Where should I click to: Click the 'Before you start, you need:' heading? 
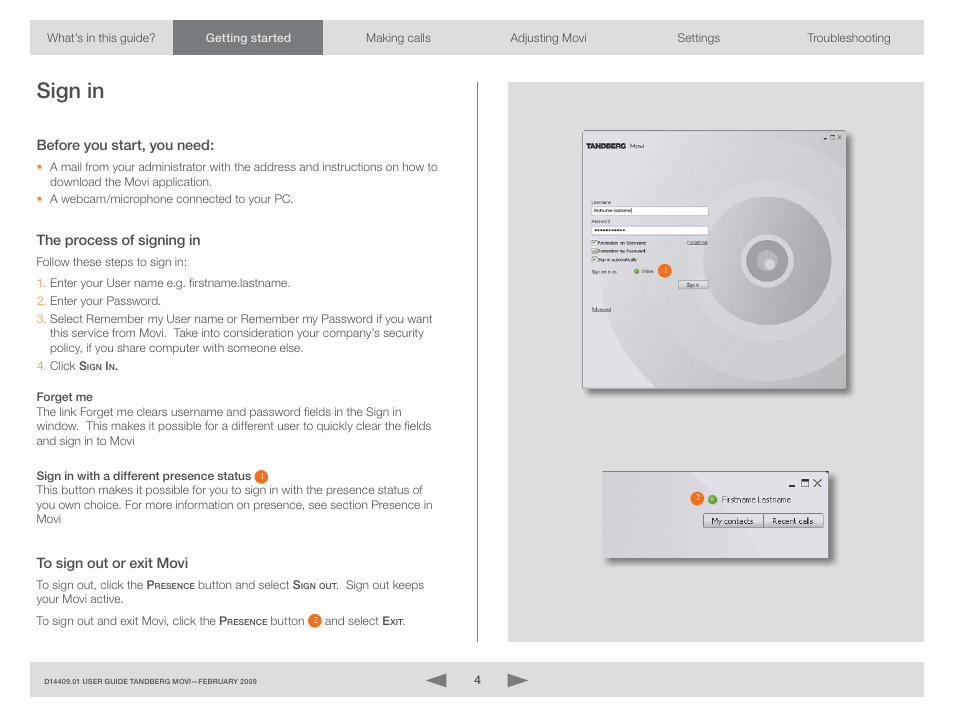(125, 145)
